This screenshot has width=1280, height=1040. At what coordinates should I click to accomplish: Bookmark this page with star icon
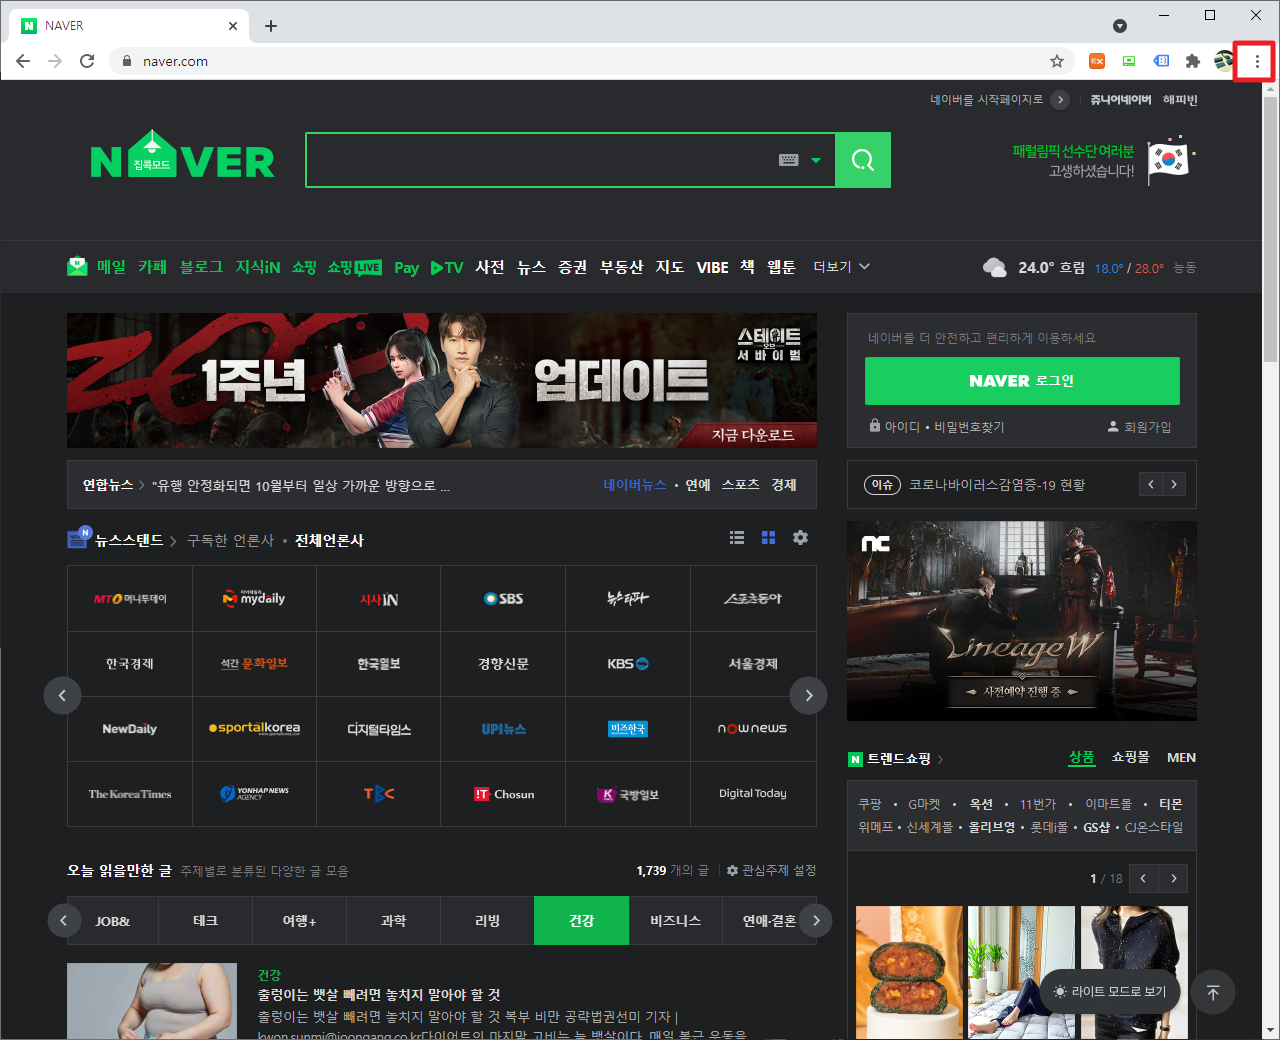pos(1057,61)
